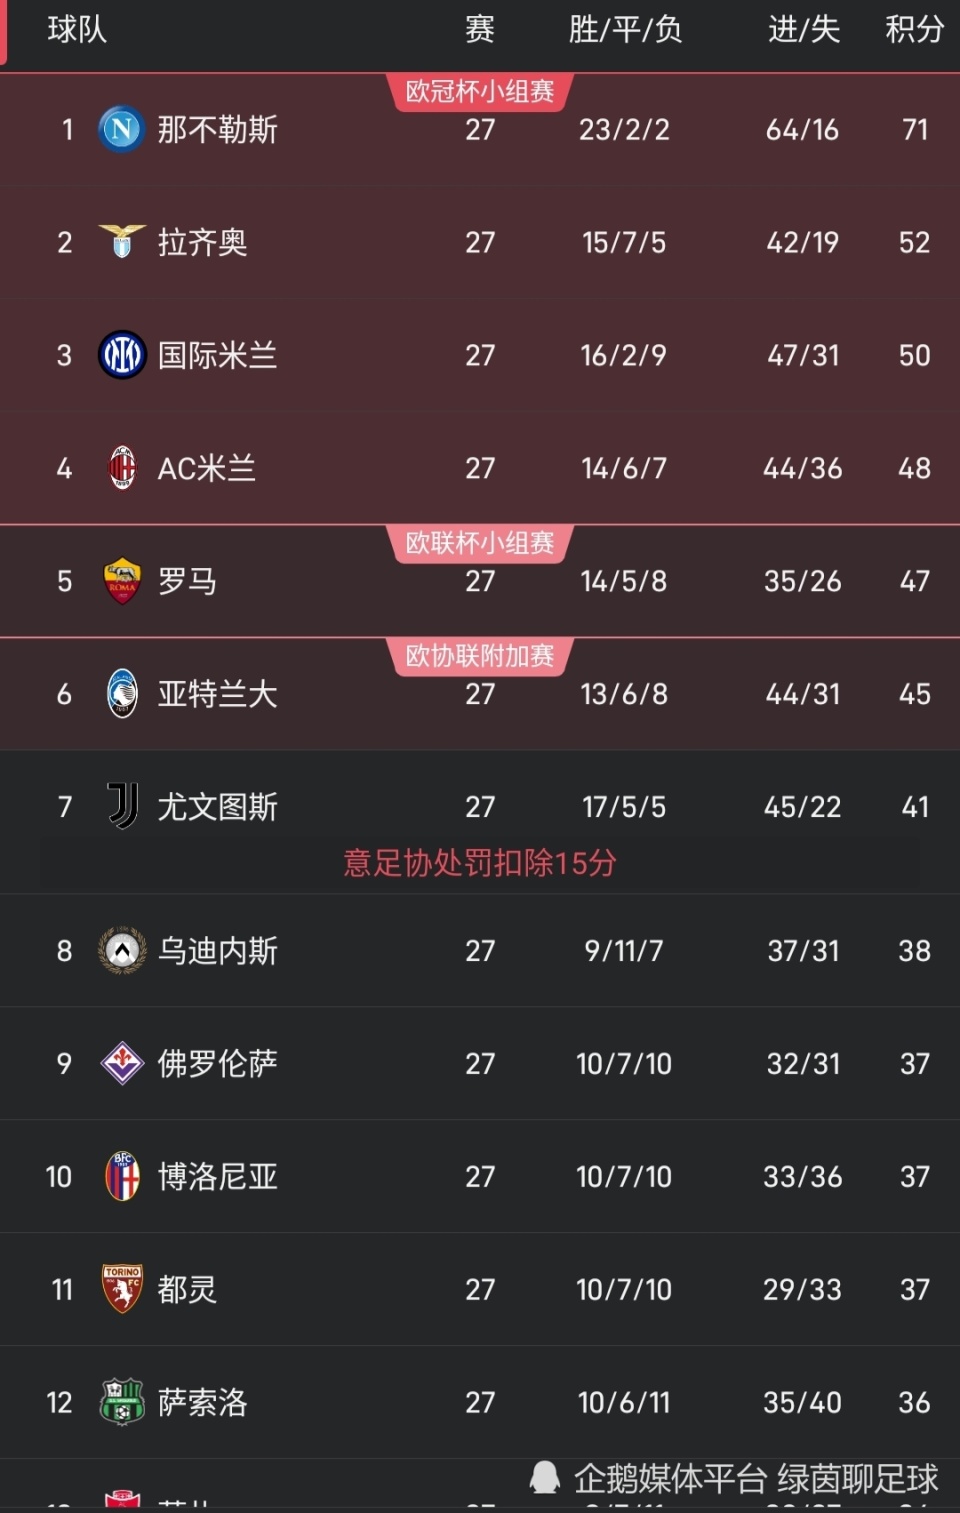Tap the Udinese club crest icon
This screenshot has height=1513, width=960.
coord(122,951)
